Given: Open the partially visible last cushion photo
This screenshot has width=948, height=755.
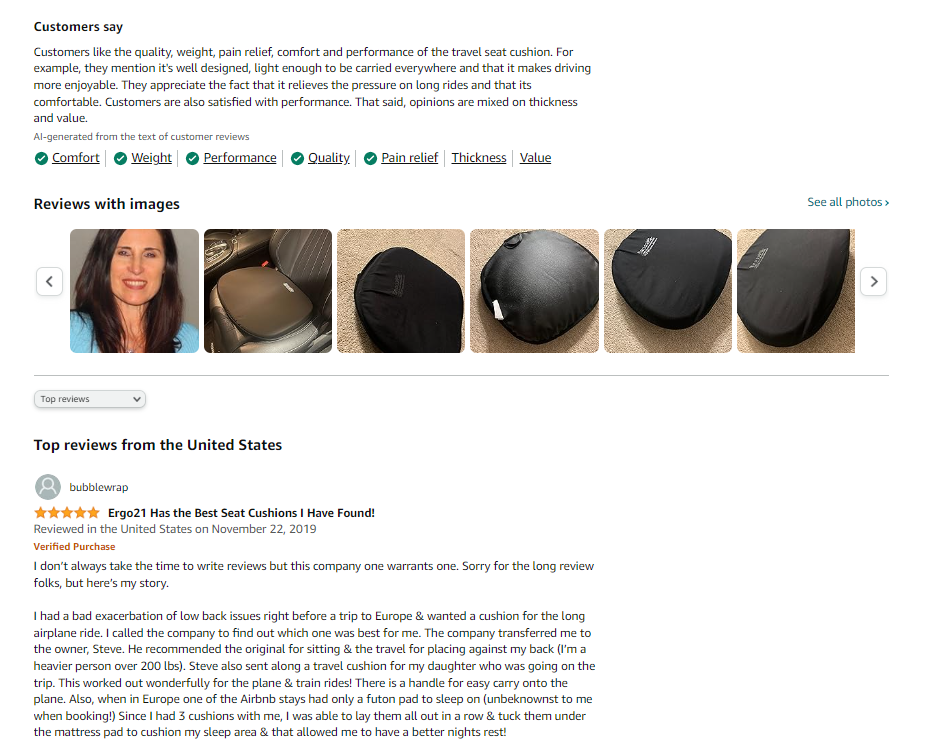Looking at the screenshot, I should point(796,291).
